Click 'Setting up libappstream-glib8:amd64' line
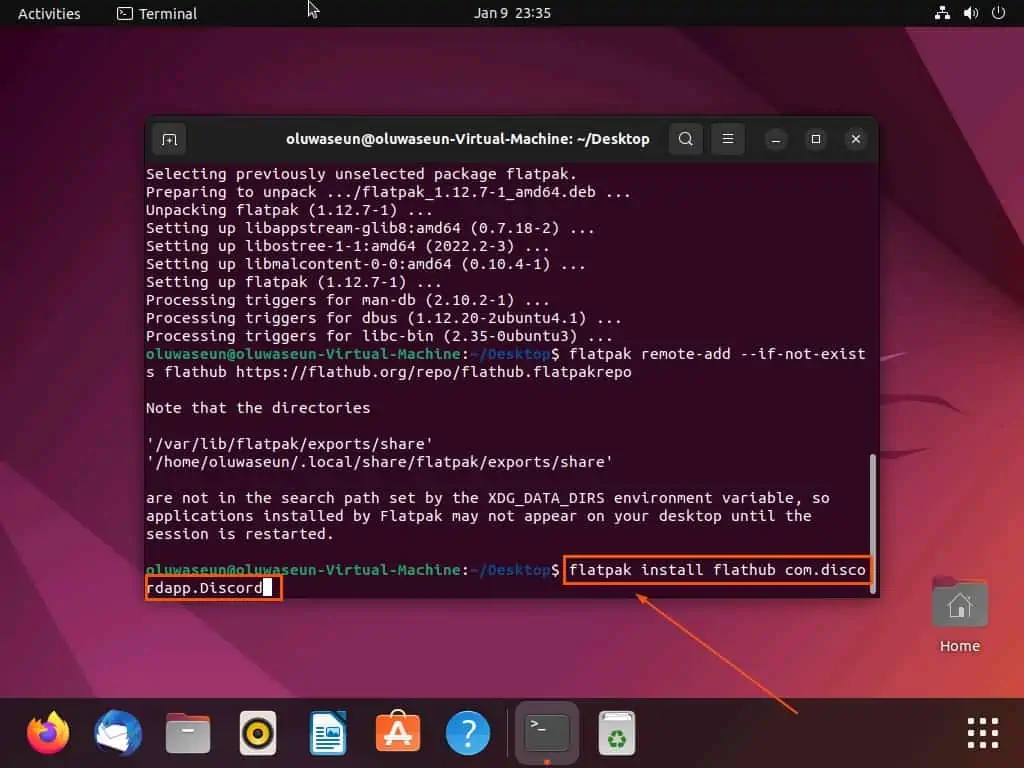1024x768 pixels. click(x=370, y=229)
